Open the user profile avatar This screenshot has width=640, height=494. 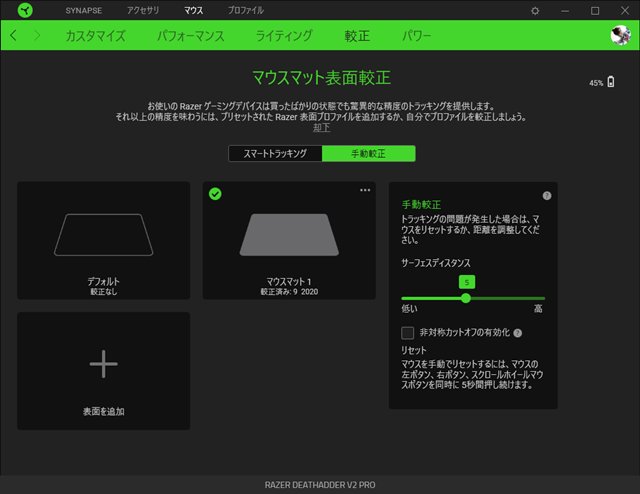pos(621,35)
